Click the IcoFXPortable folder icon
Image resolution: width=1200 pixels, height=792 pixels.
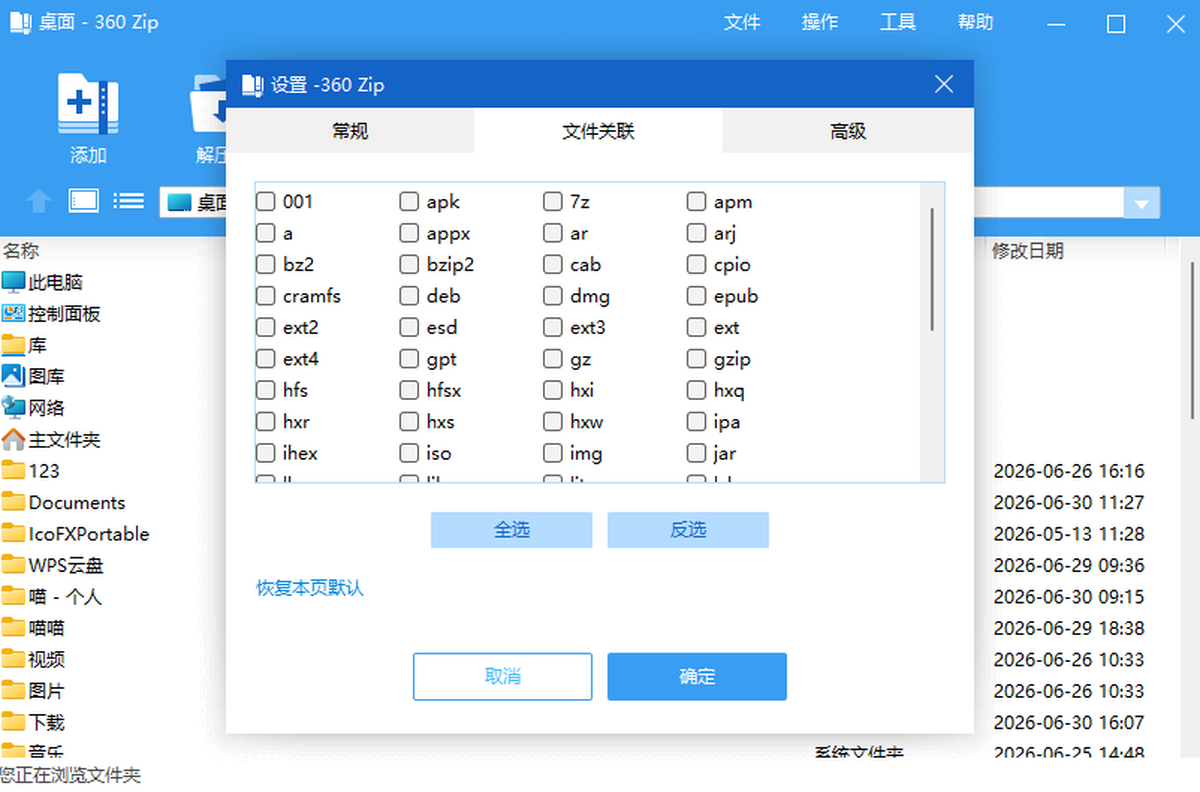(x=13, y=534)
